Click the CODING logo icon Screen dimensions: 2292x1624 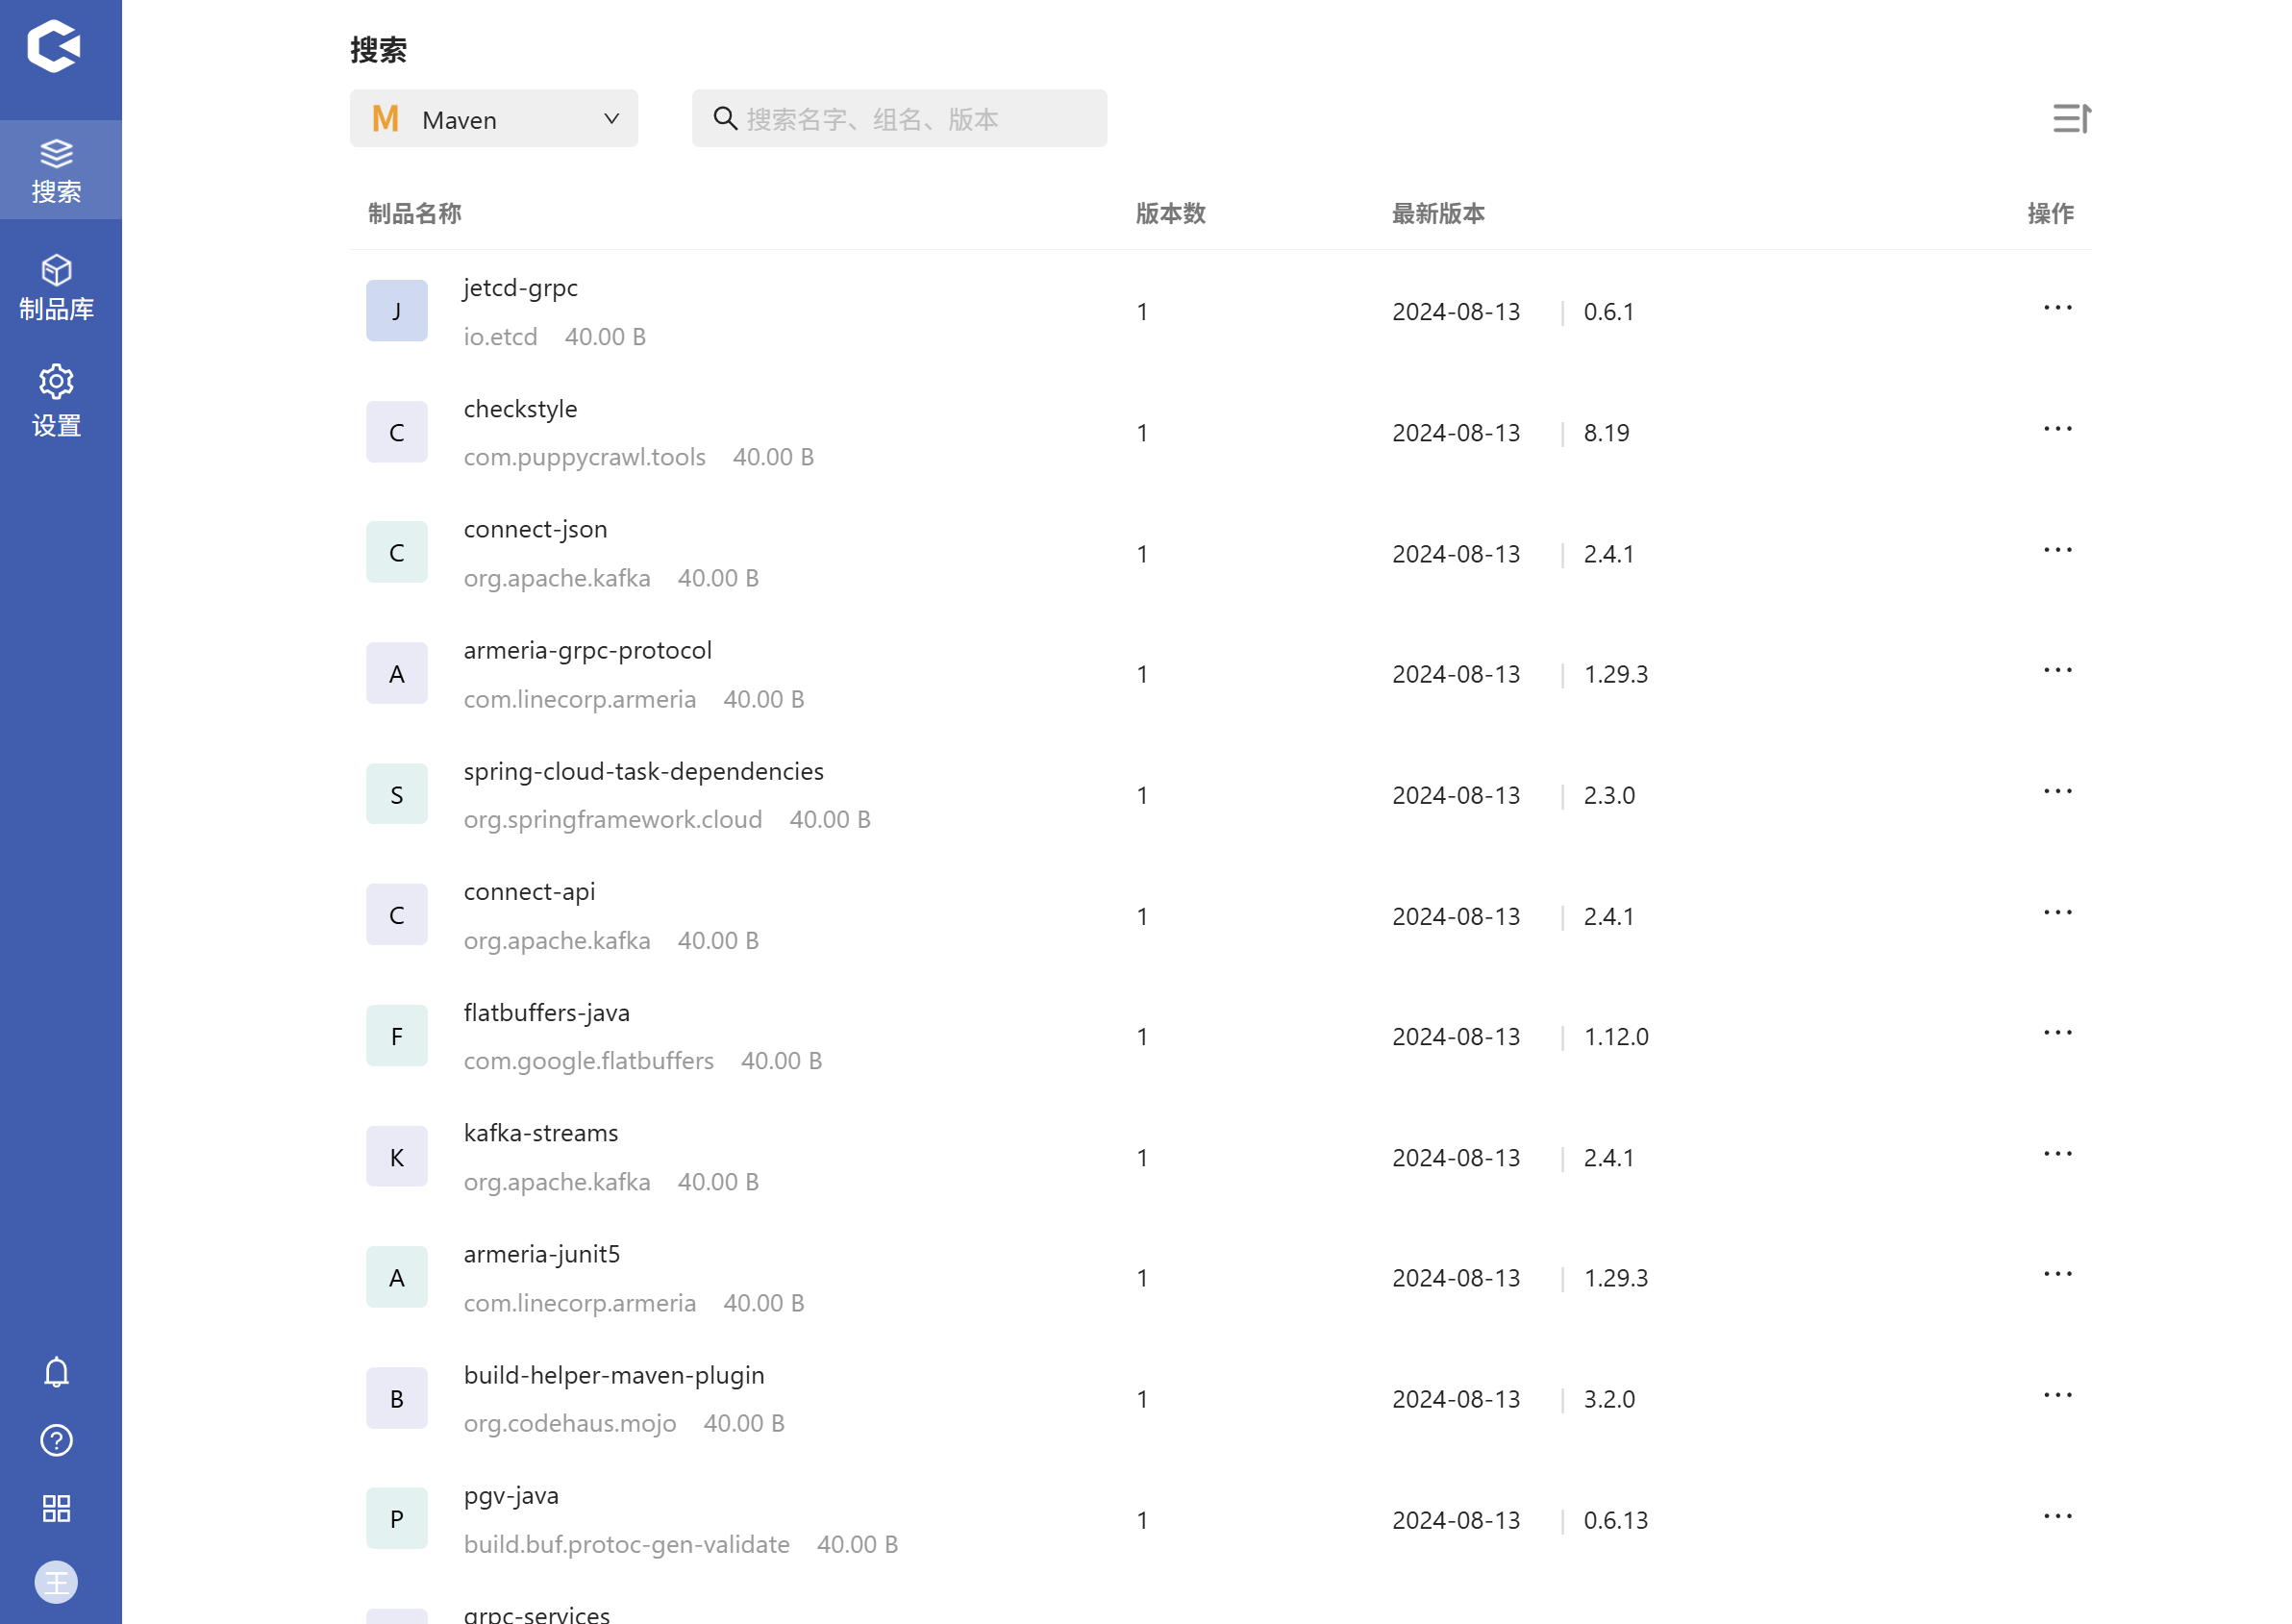54,47
